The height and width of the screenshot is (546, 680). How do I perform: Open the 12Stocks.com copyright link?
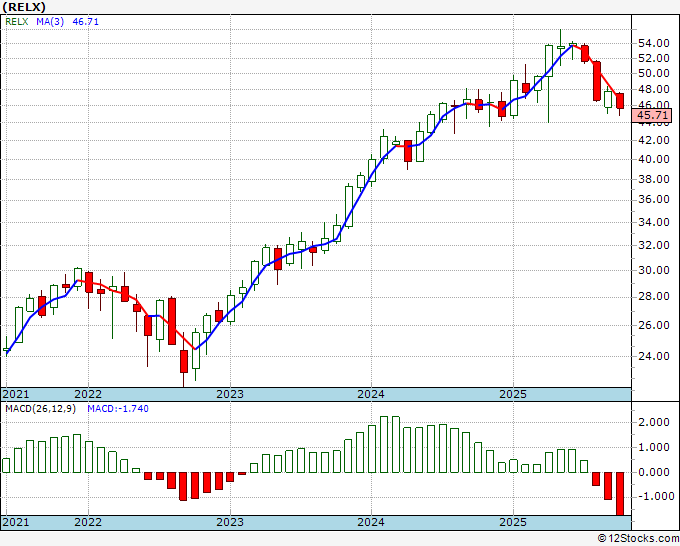tap(638, 539)
